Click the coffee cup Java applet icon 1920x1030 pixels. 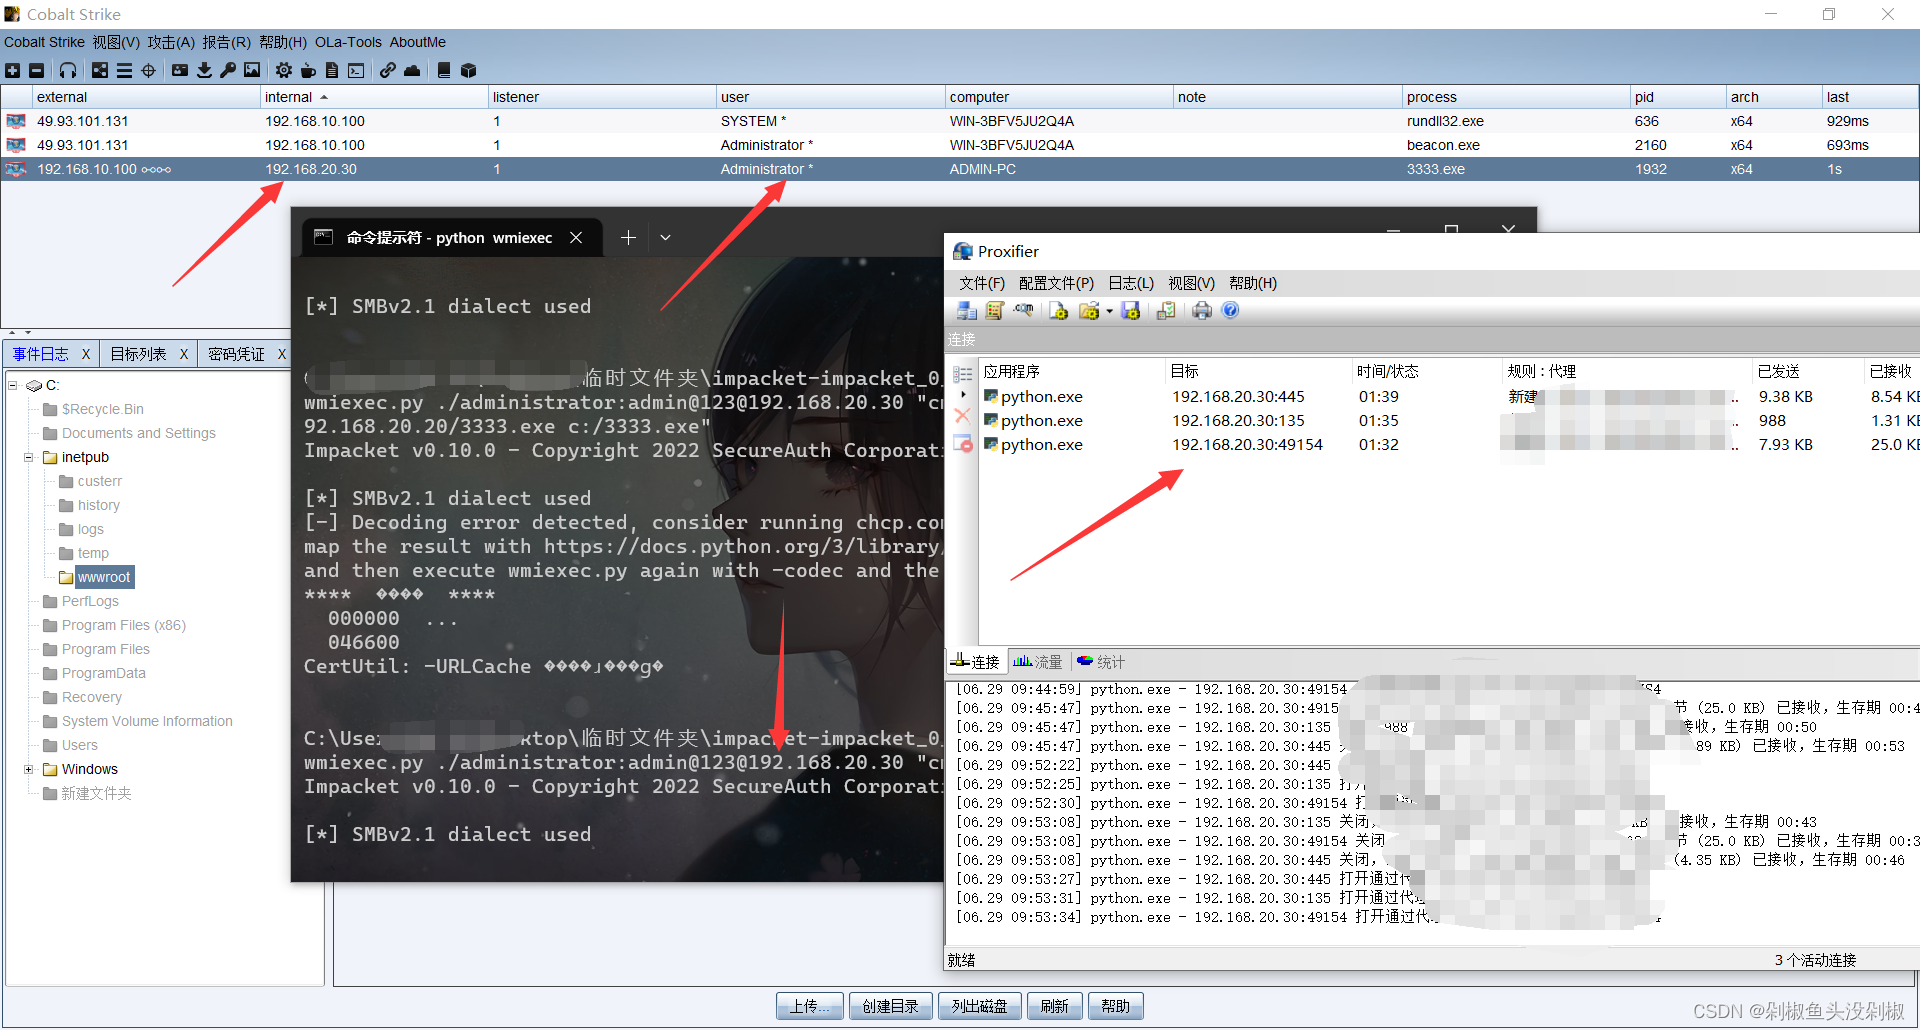pyautogui.click(x=308, y=70)
